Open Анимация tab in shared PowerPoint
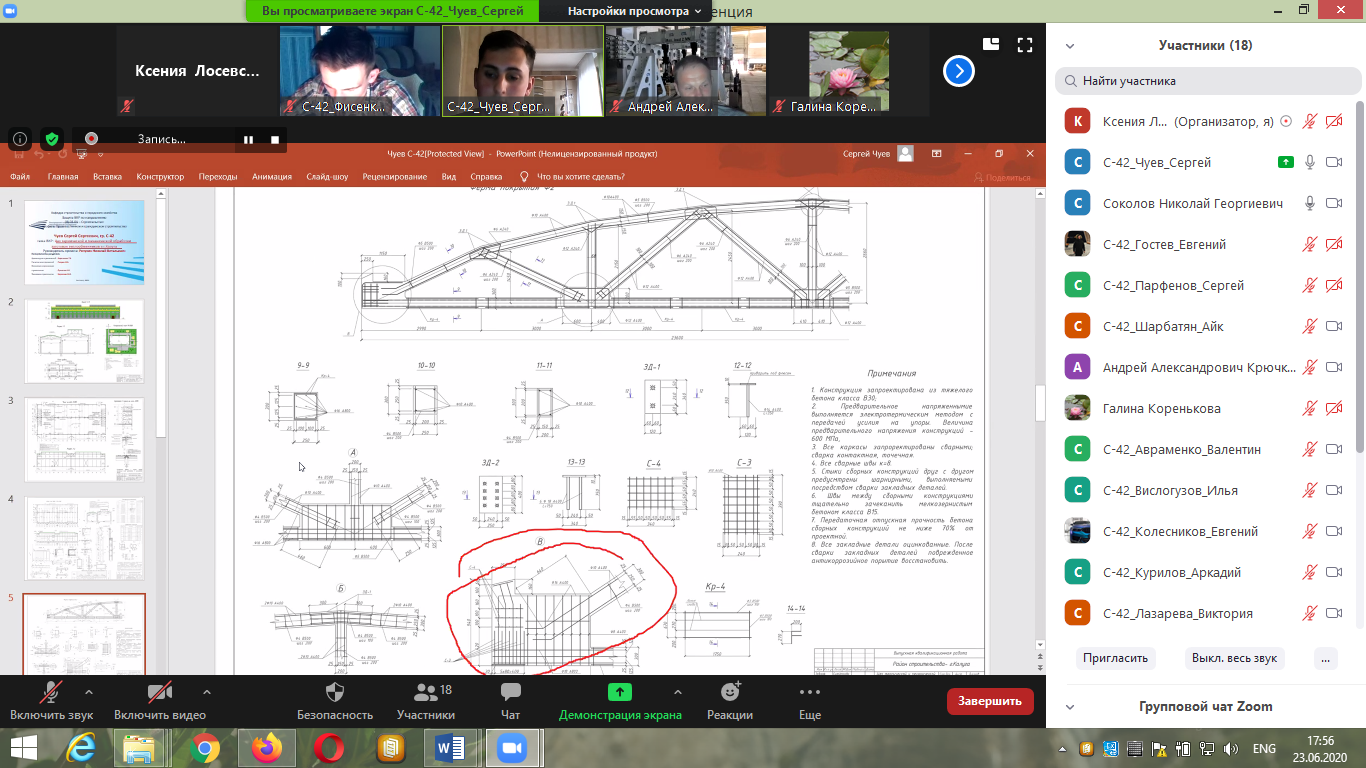This screenshot has width=1366, height=768. (x=272, y=177)
